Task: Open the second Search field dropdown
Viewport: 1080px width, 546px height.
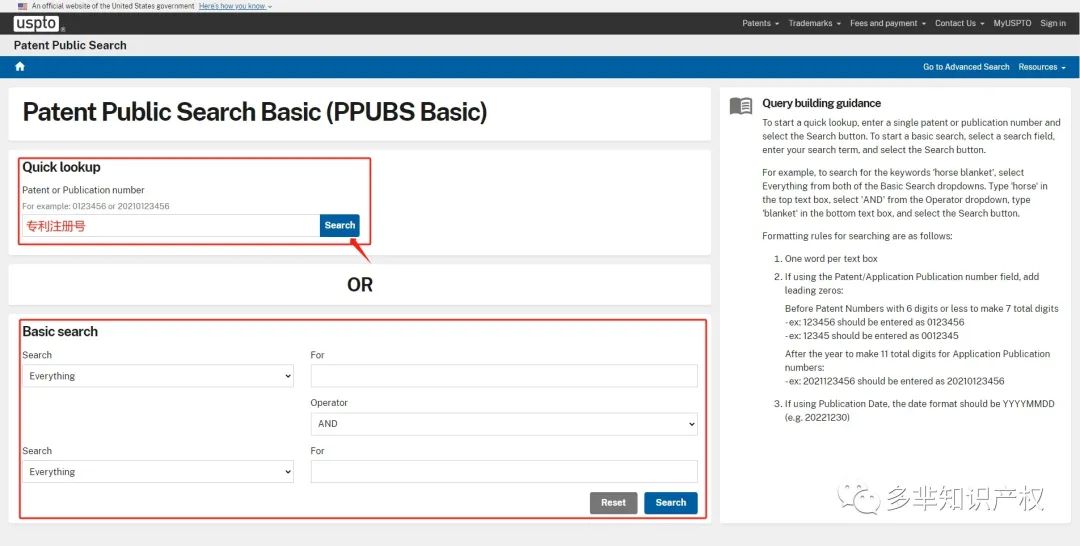Action: click(158, 472)
